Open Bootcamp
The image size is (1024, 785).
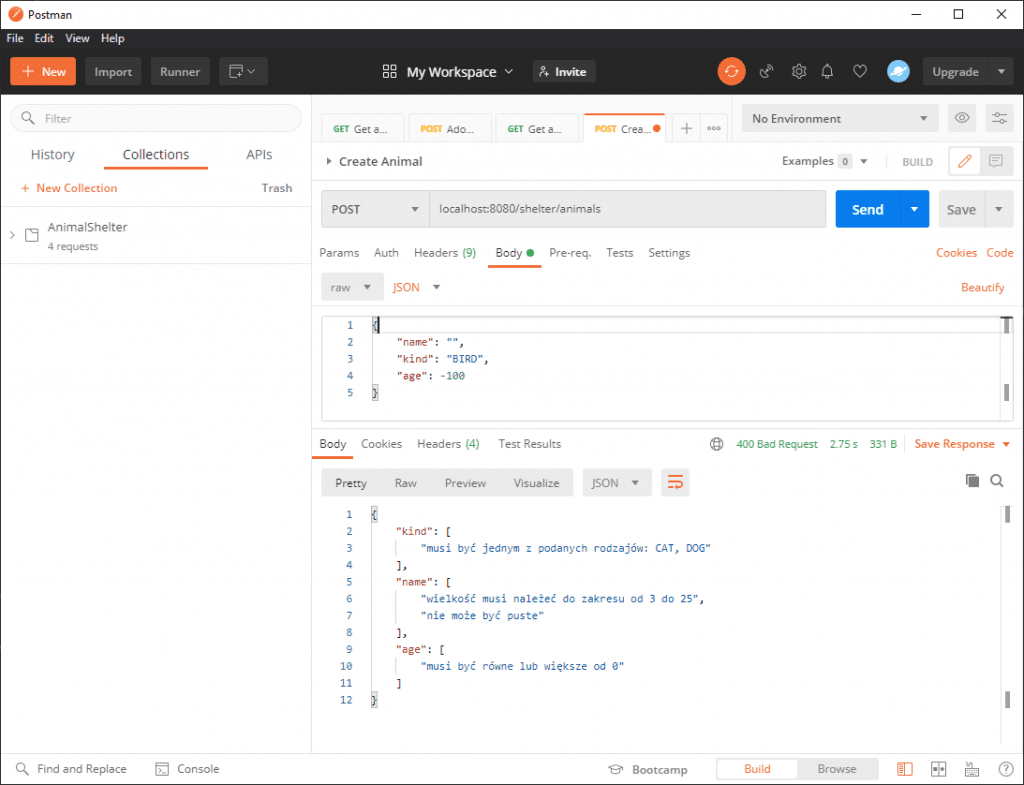tap(647, 769)
